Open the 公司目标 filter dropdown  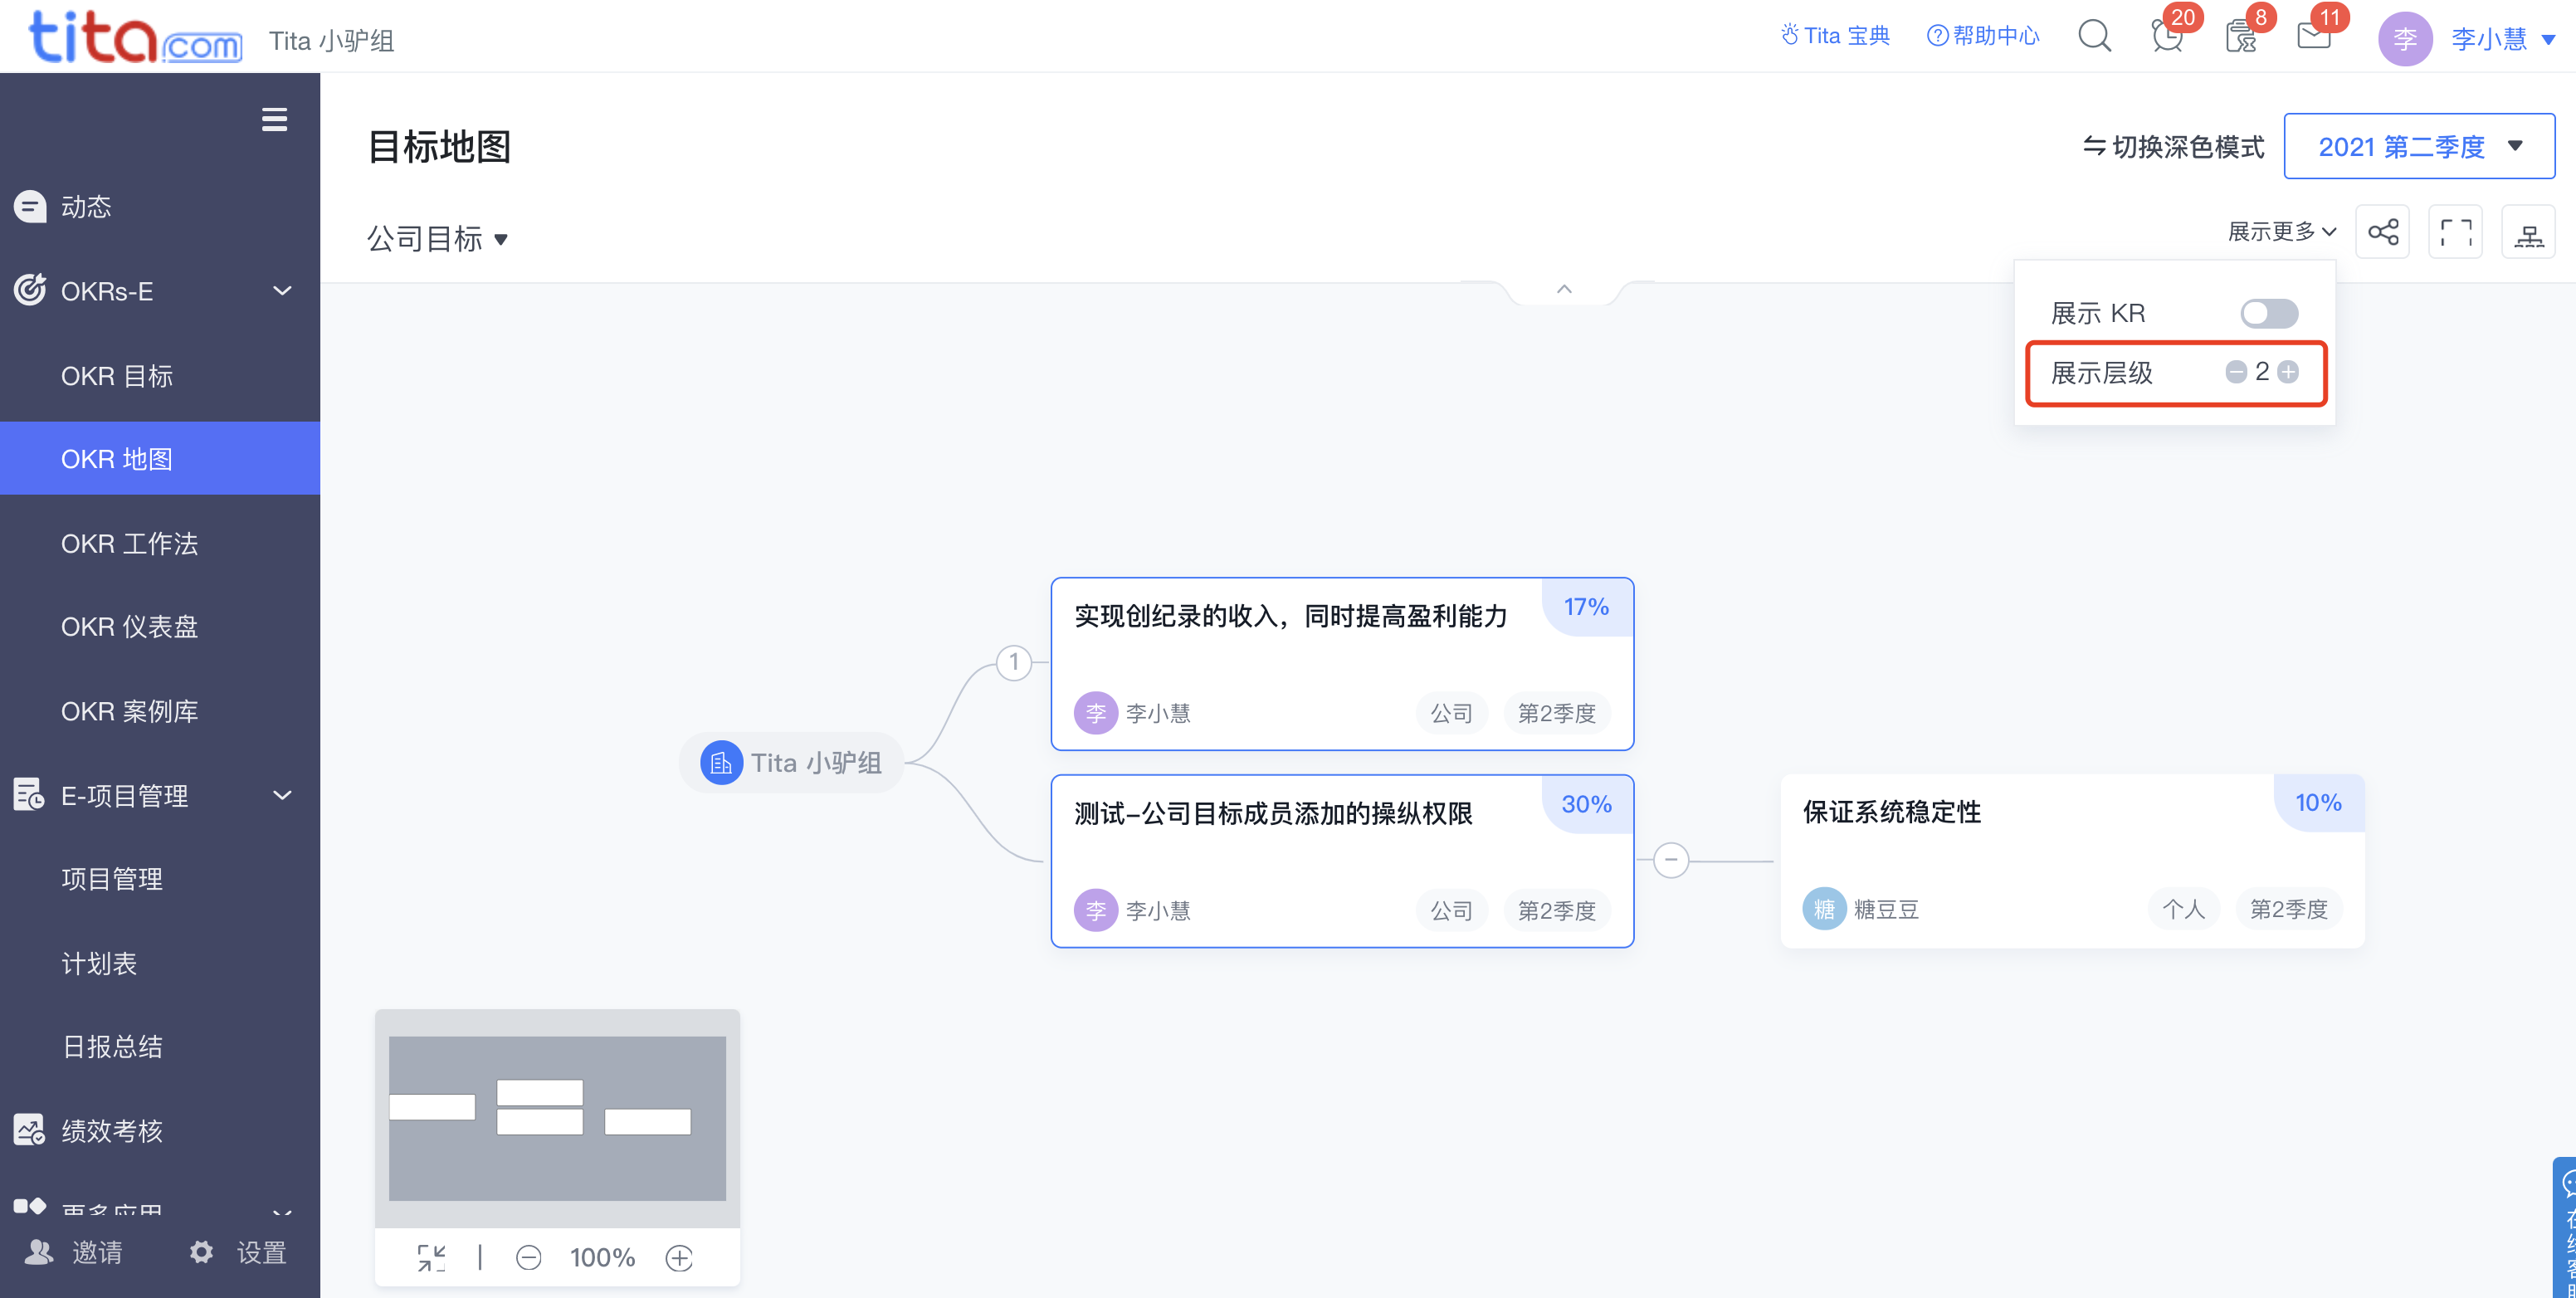[437, 239]
